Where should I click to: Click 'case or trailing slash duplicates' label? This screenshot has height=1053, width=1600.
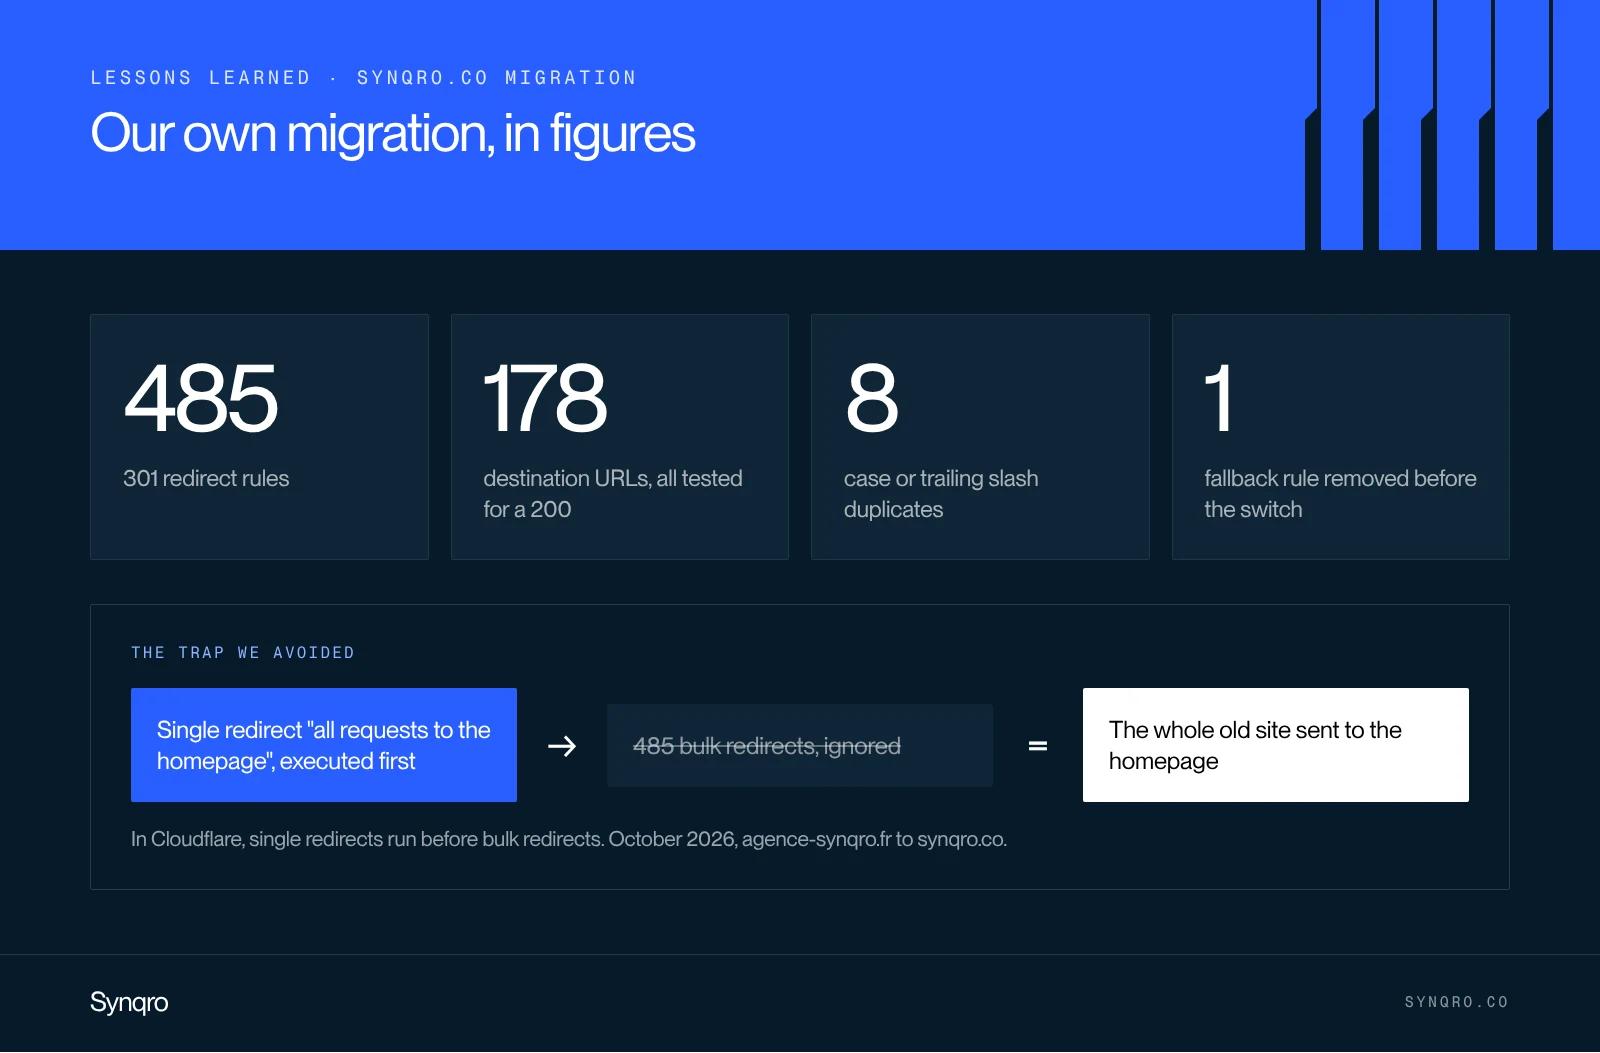(941, 494)
